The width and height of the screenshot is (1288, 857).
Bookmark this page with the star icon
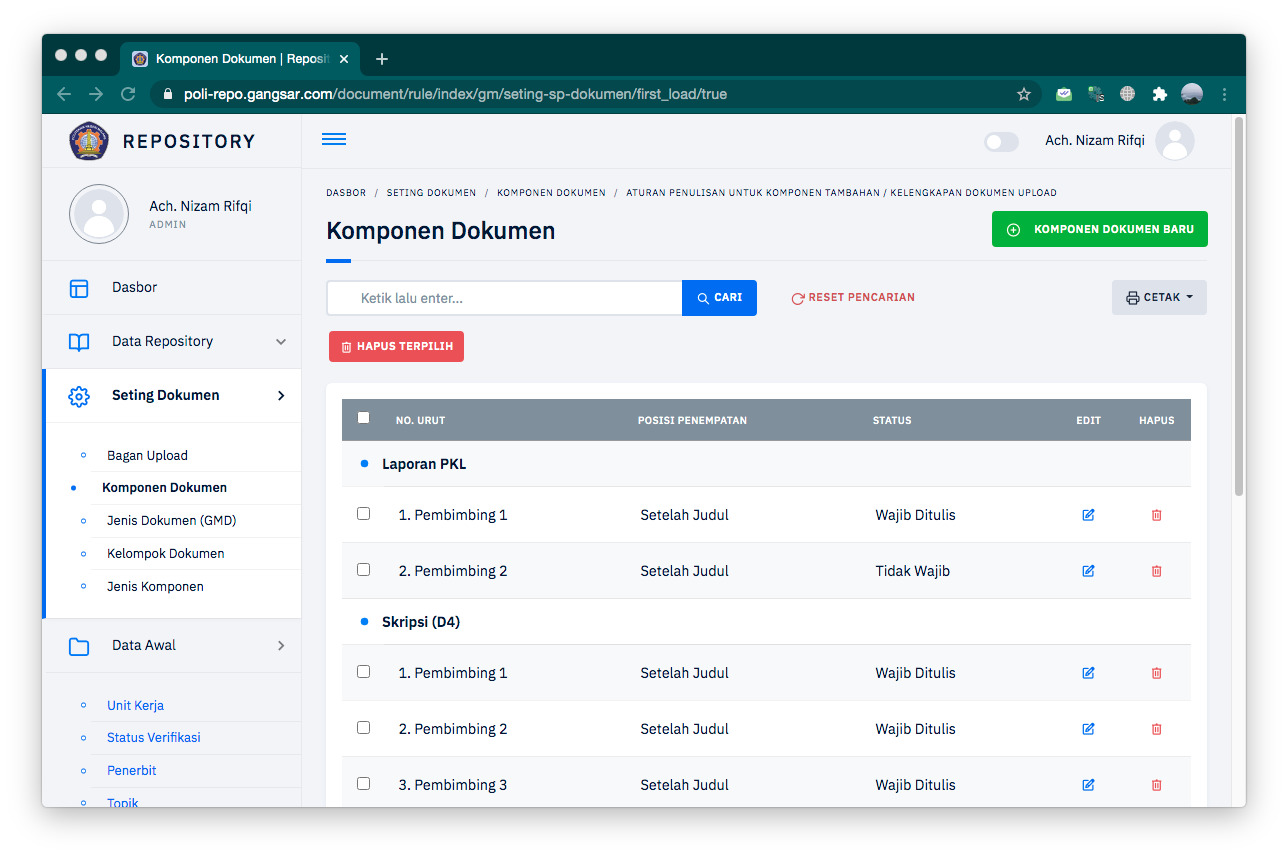coord(1023,94)
